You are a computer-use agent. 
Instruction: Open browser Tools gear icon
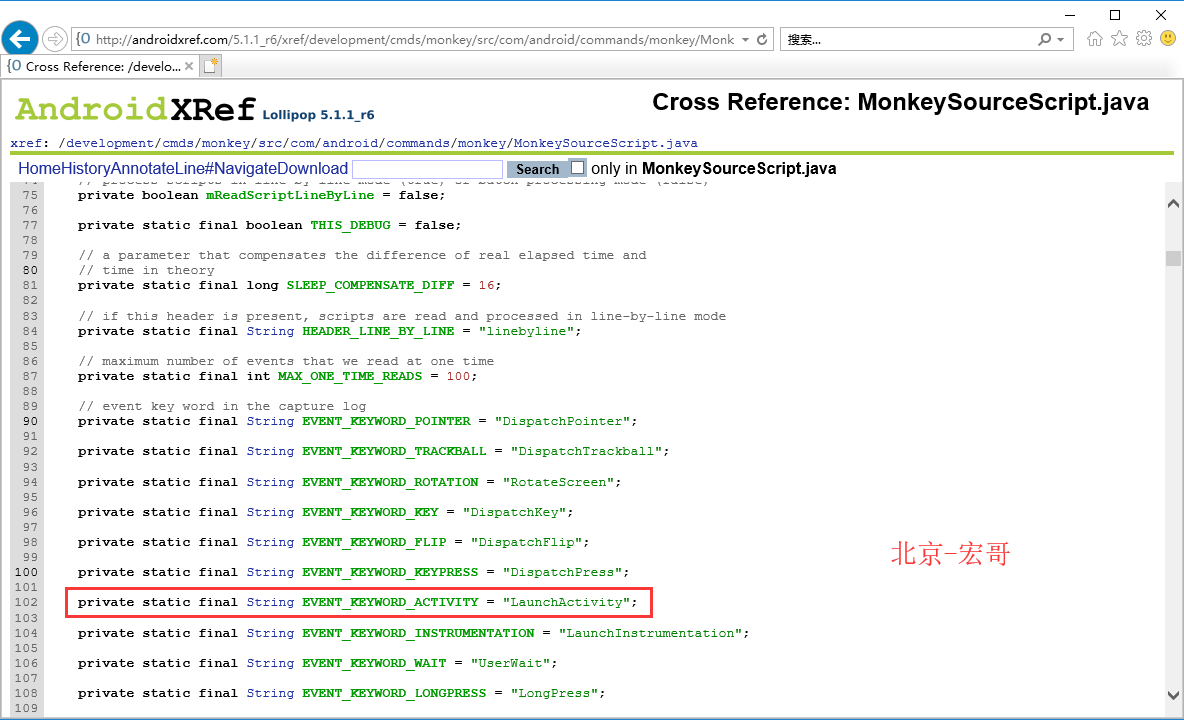coord(1144,38)
